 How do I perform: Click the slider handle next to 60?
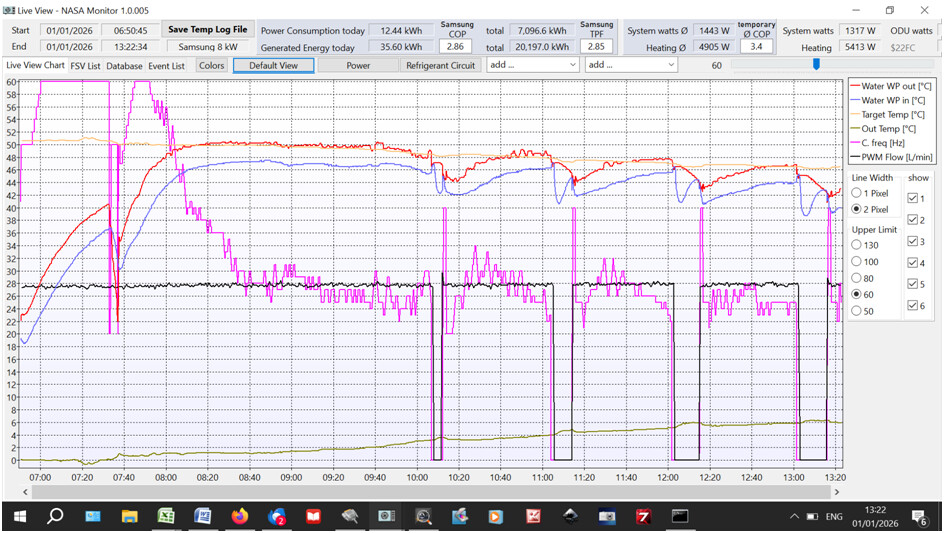tap(816, 65)
